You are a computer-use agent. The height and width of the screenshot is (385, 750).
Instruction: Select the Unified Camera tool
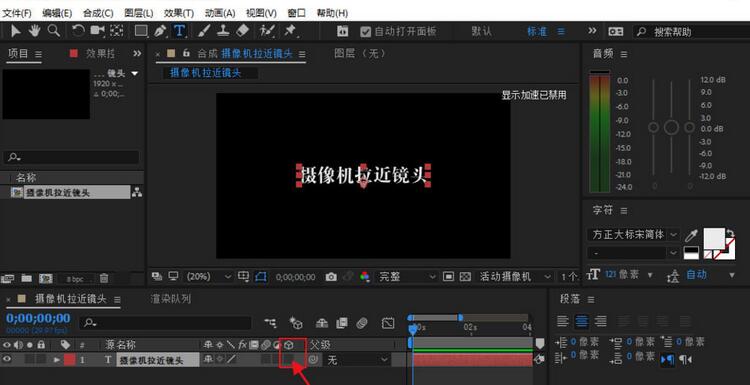coord(98,31)
